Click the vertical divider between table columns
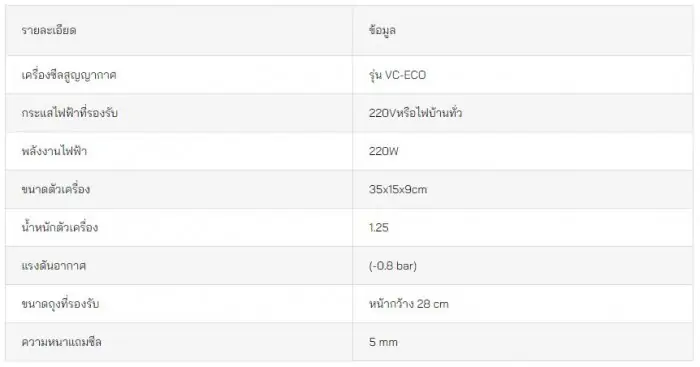The image size is (700, 367). (353, 183)
